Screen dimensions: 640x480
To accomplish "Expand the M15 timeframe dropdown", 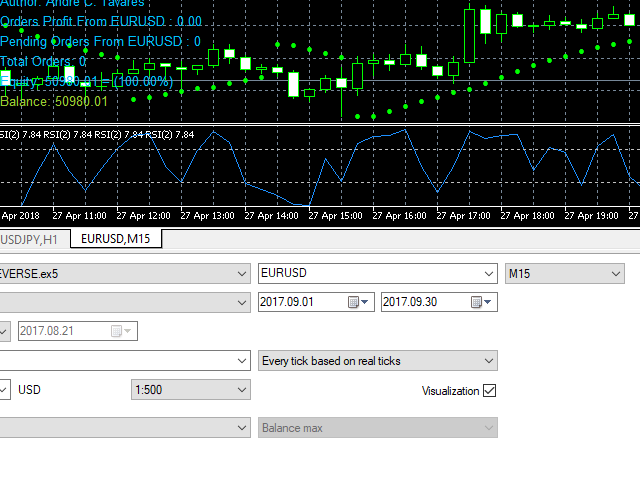I will 565,274.
